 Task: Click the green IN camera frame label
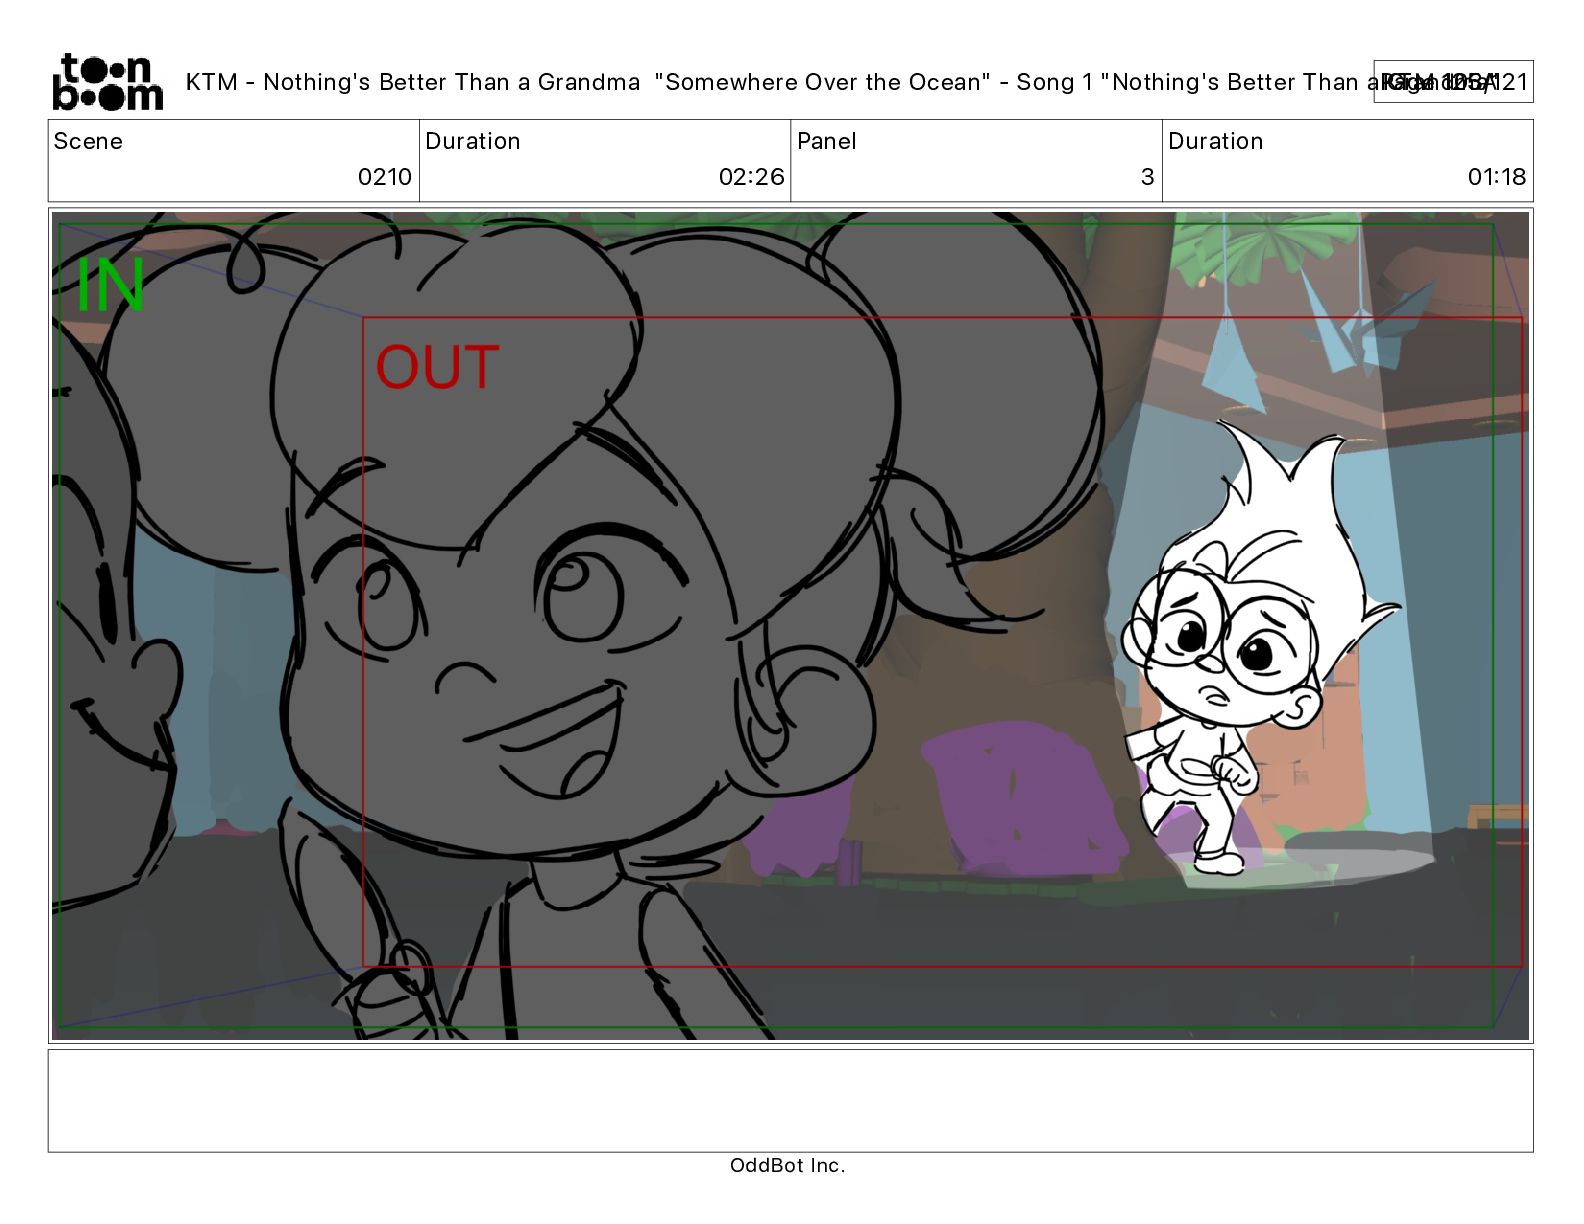[111, 285]
